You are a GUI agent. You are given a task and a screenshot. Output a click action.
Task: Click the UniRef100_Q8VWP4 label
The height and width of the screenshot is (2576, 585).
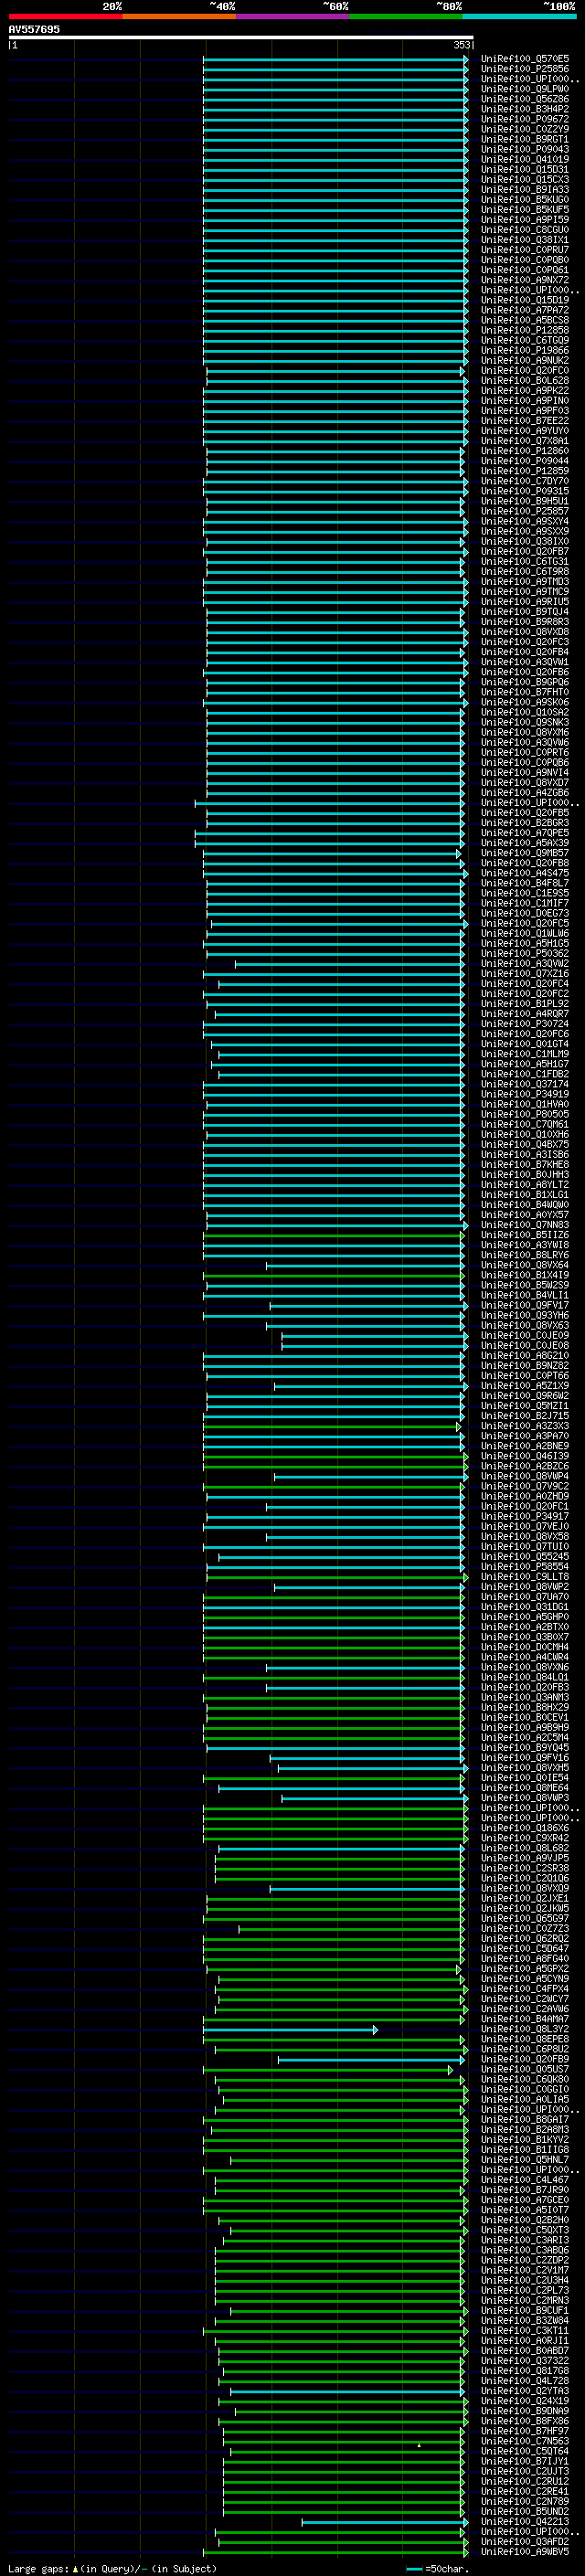click(x=525, y=1476)
